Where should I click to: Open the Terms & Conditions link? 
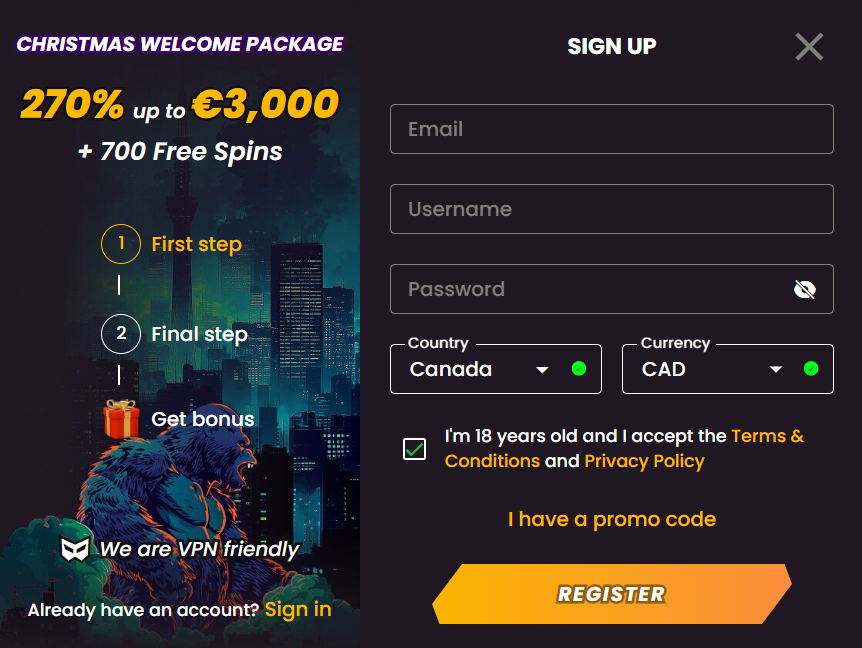[767, 436]
